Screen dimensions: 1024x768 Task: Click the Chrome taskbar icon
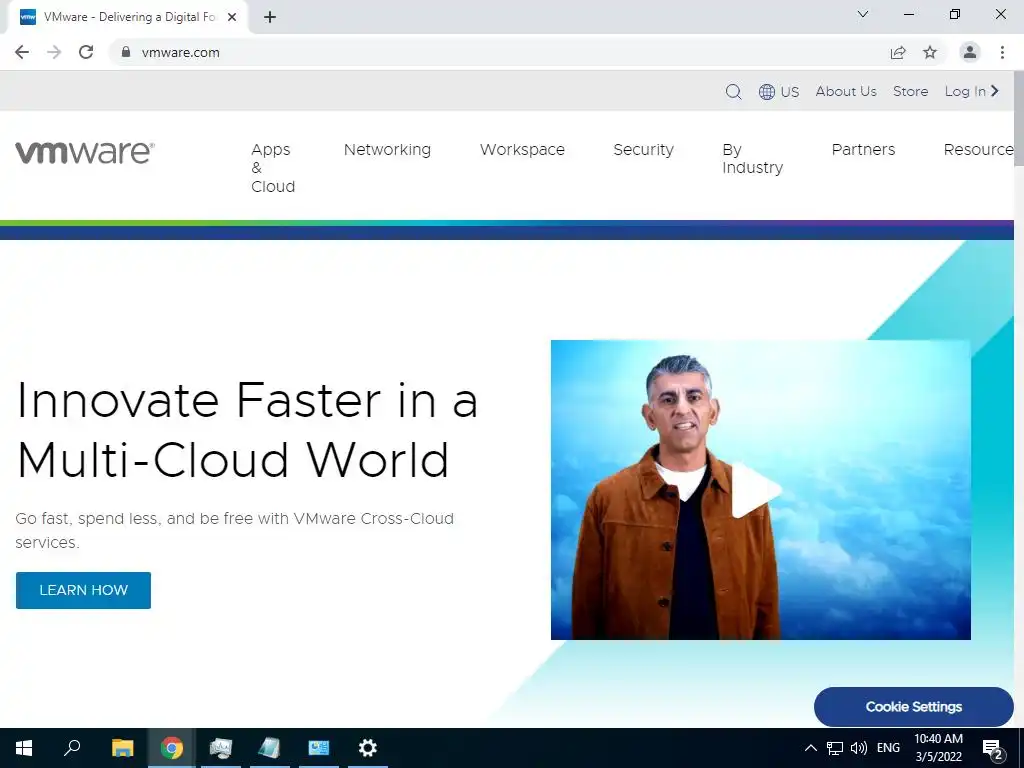pos(172,748)
